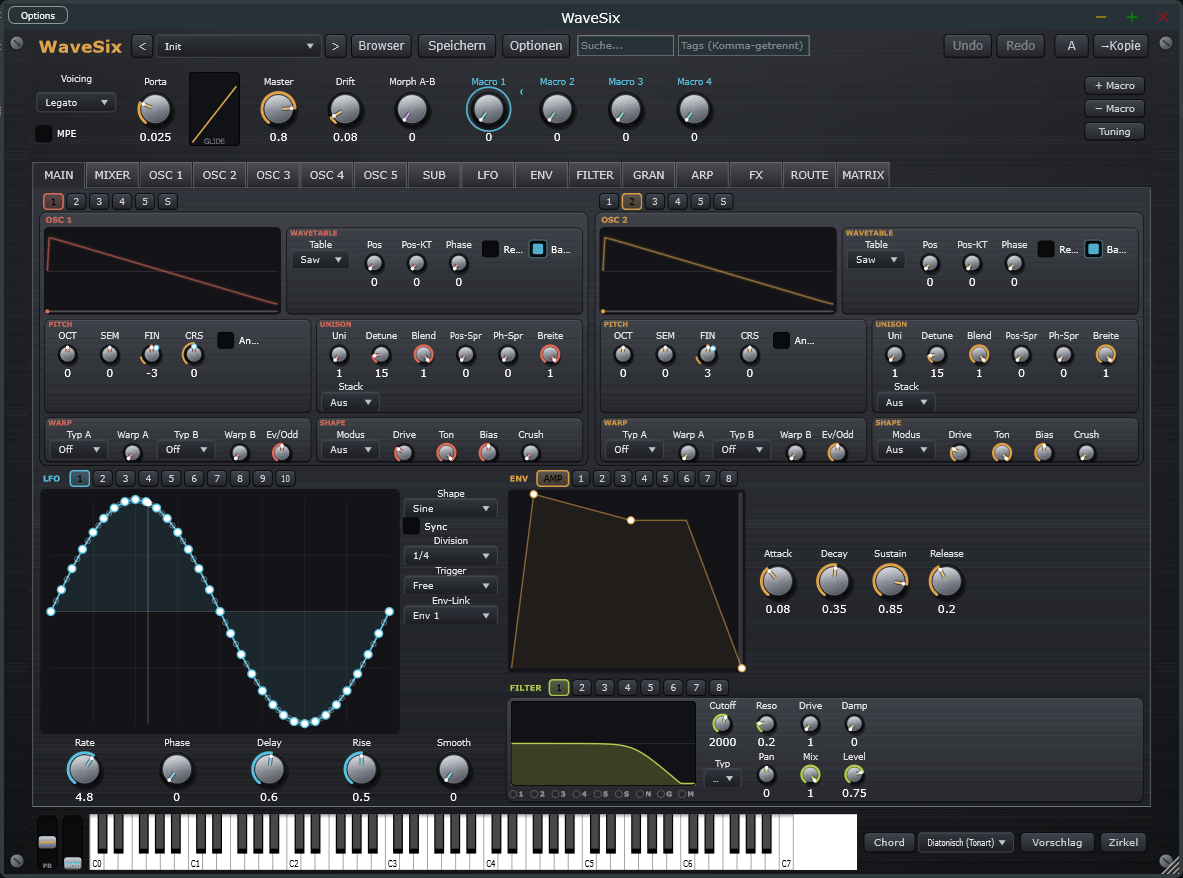Open the MATRIX tab
This screenshot has height=878, width=1183.
[x=863, y=175]
